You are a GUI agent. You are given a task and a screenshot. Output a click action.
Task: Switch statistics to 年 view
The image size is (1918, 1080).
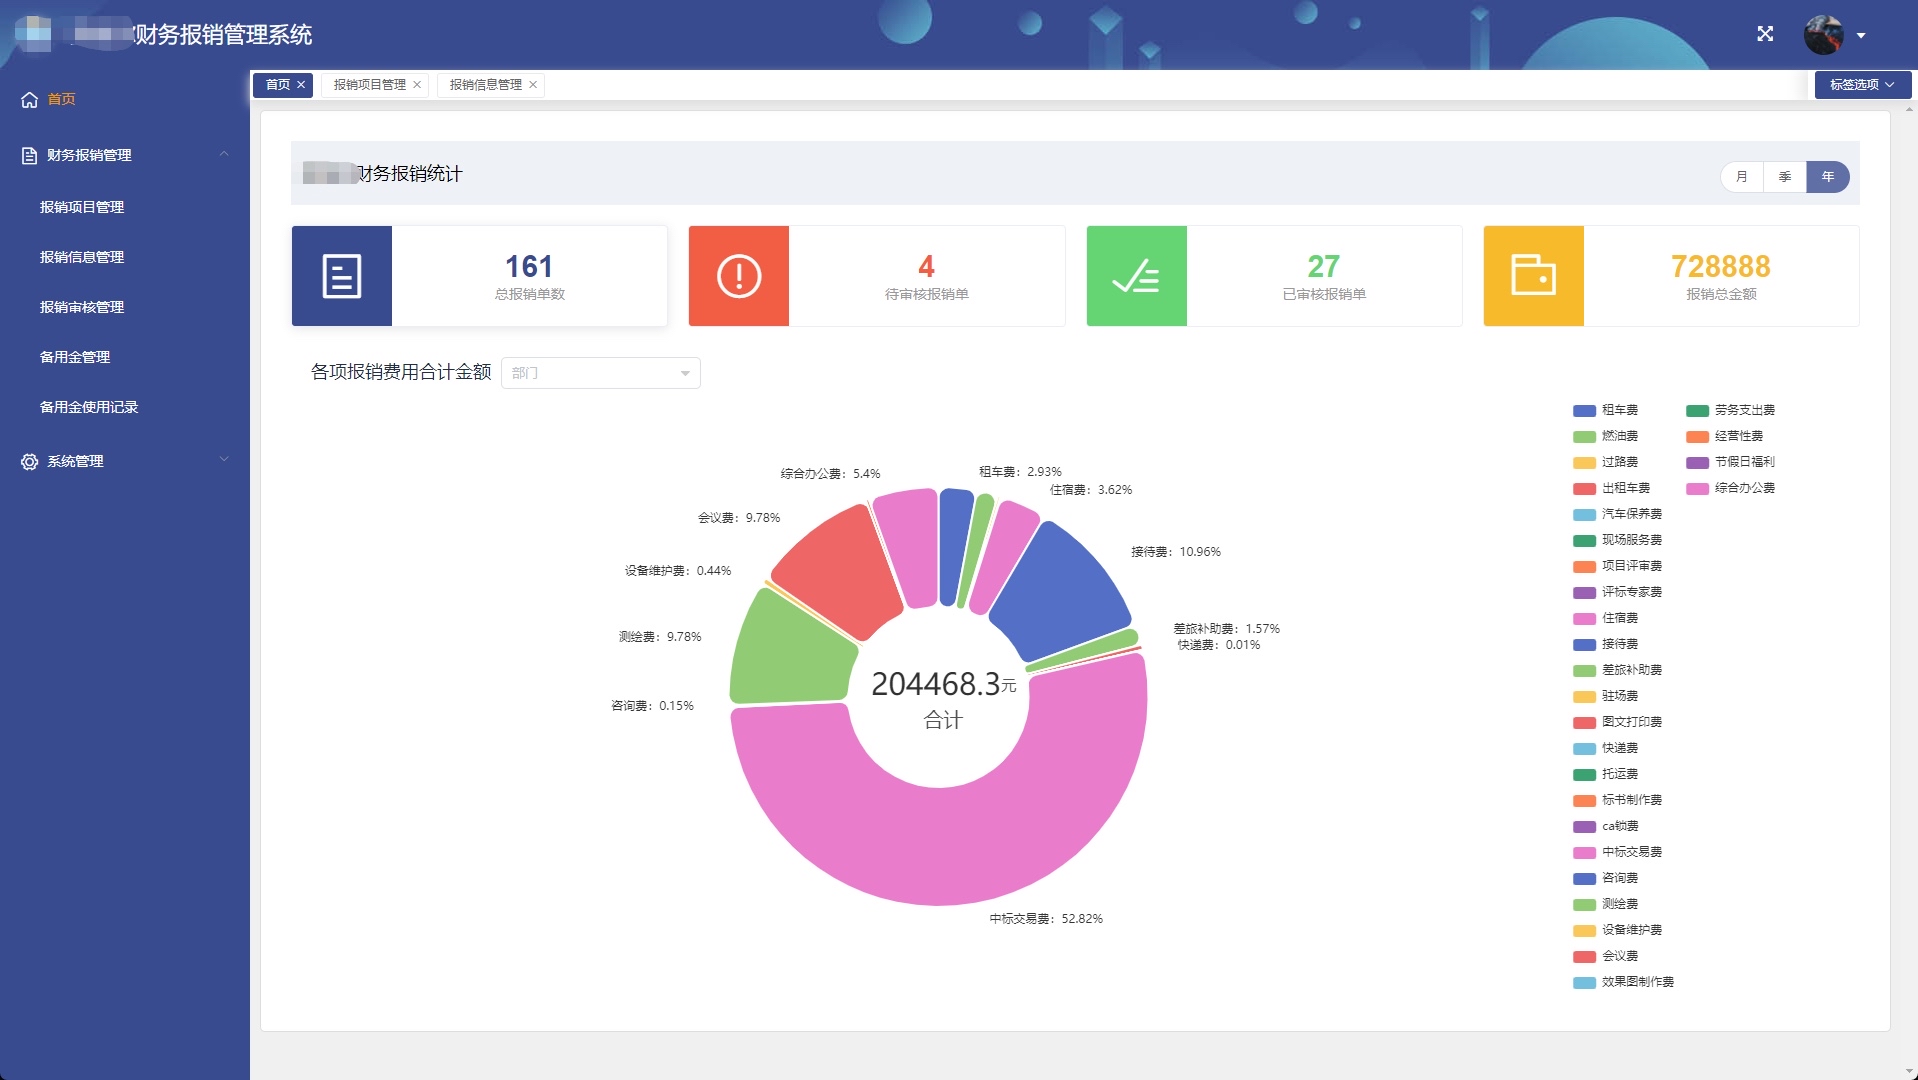point(1828,177)
